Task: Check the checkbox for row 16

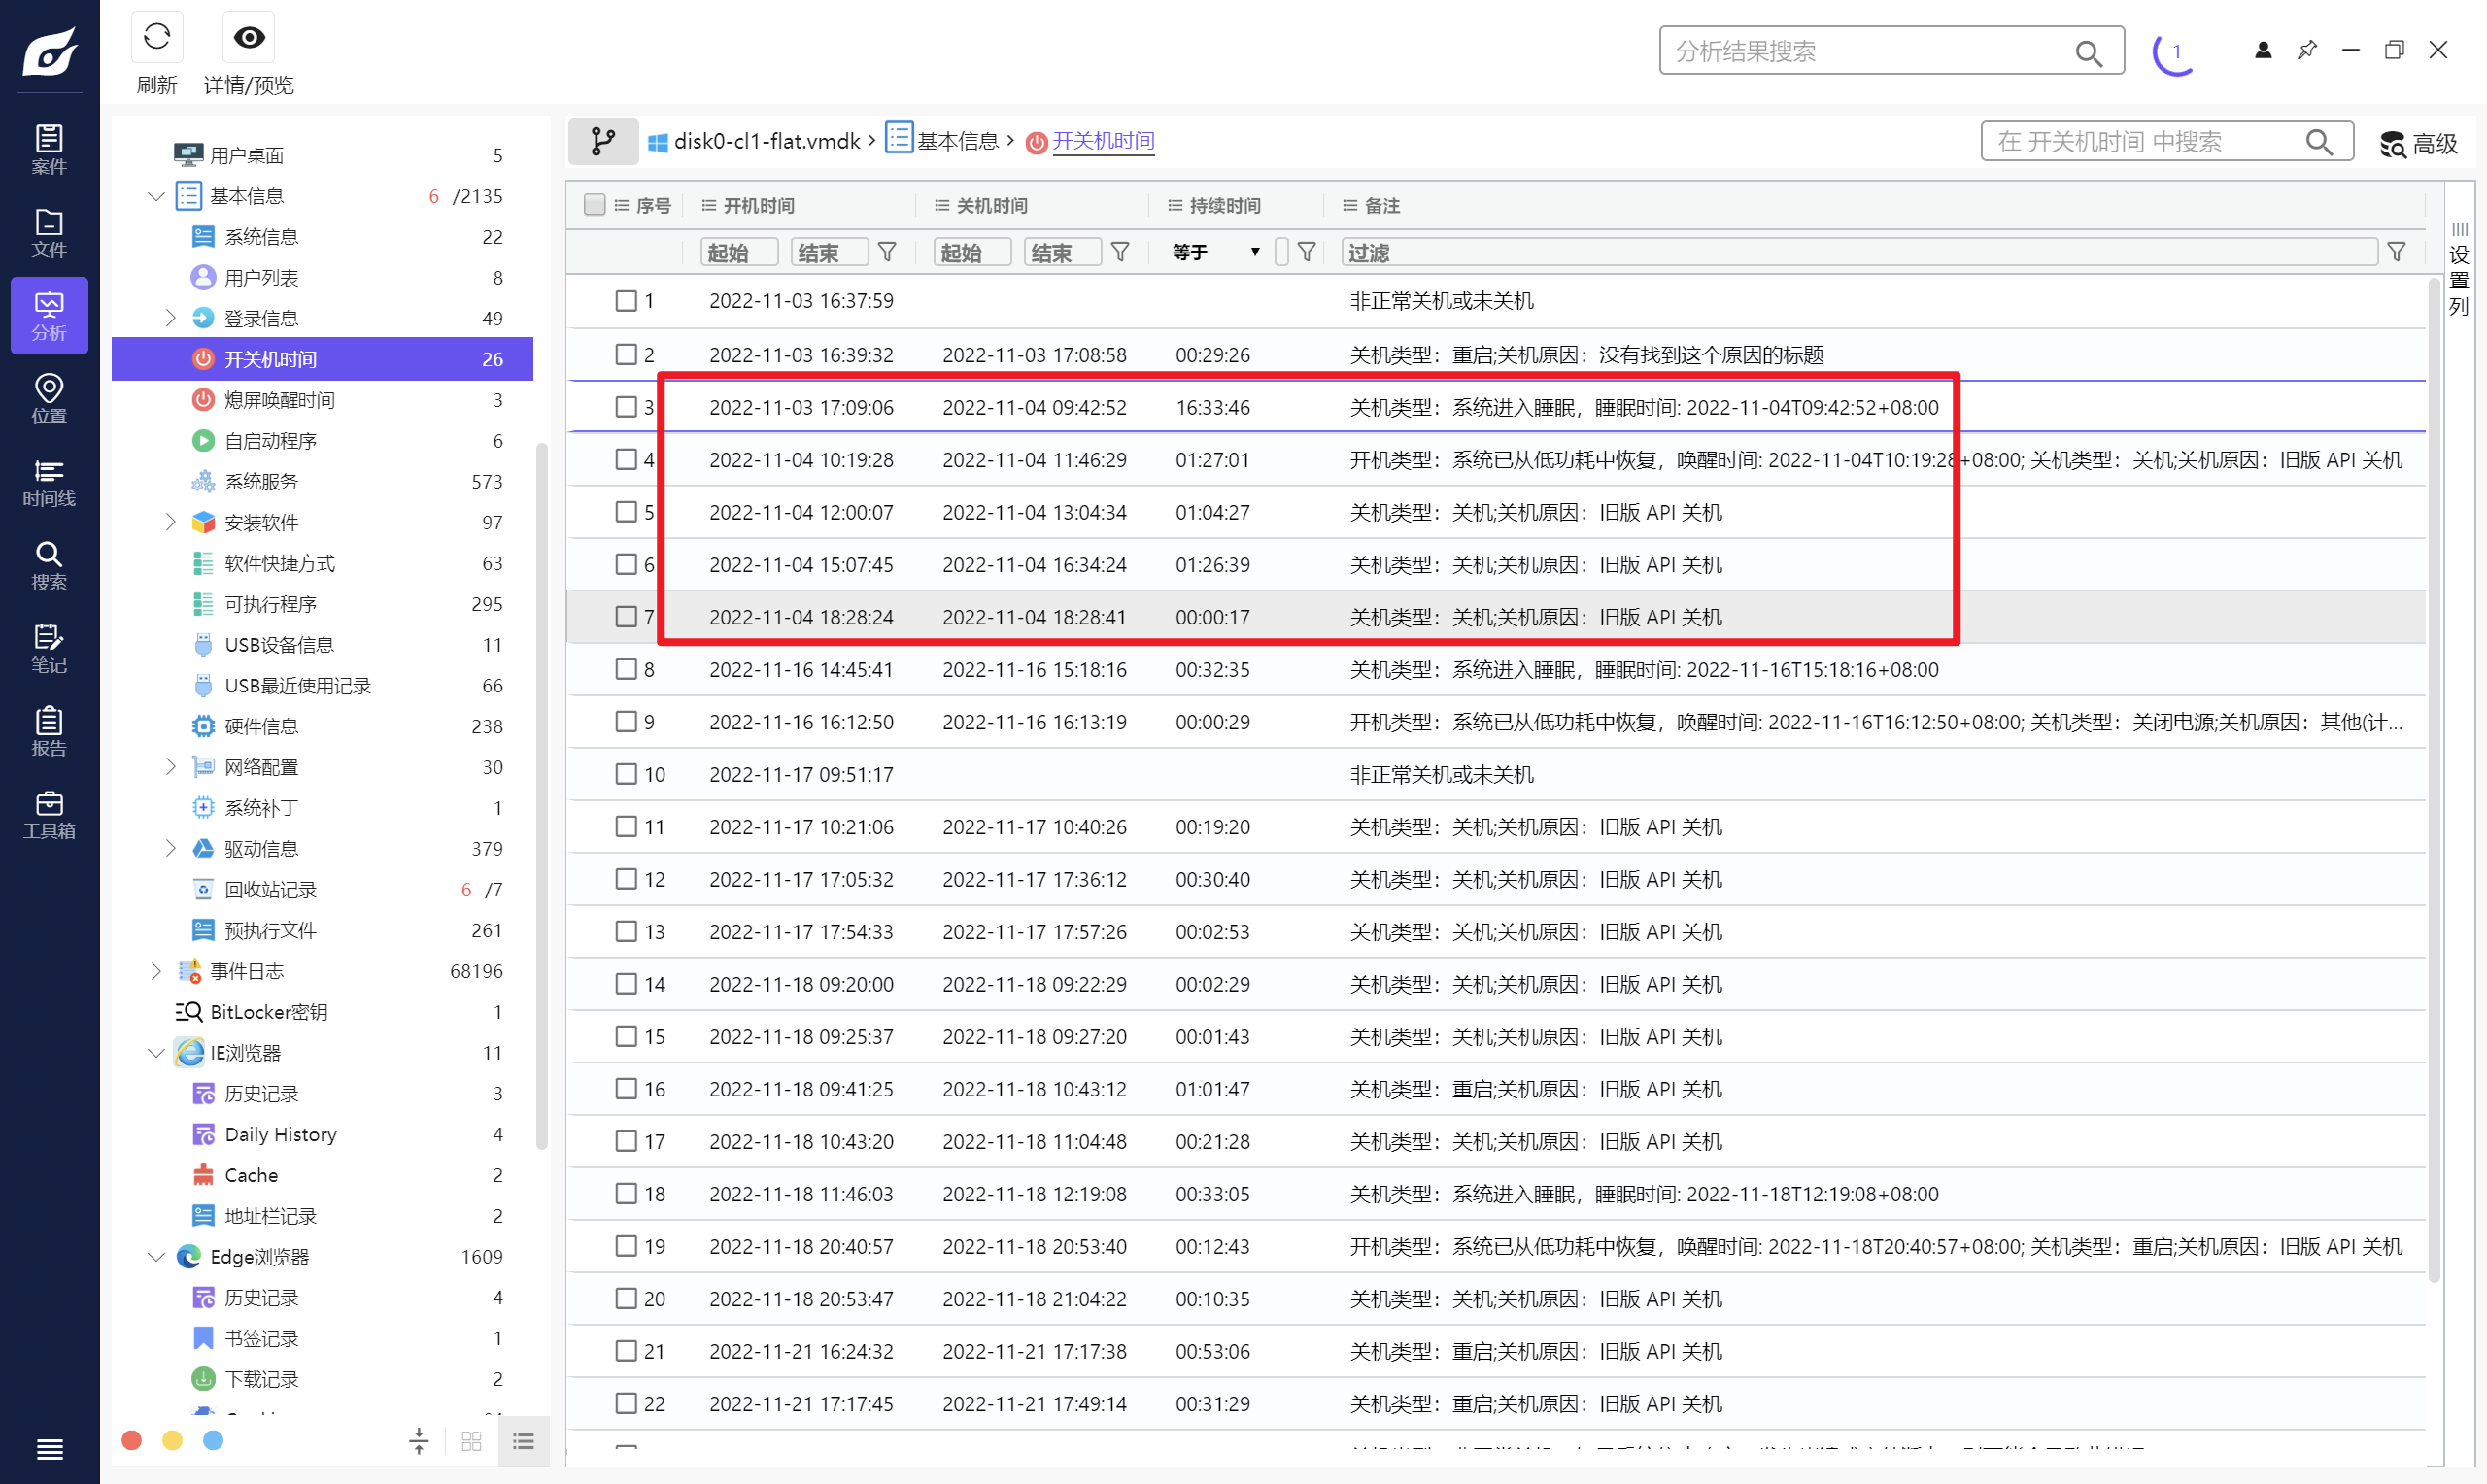Action: (x=626, y=1088)
